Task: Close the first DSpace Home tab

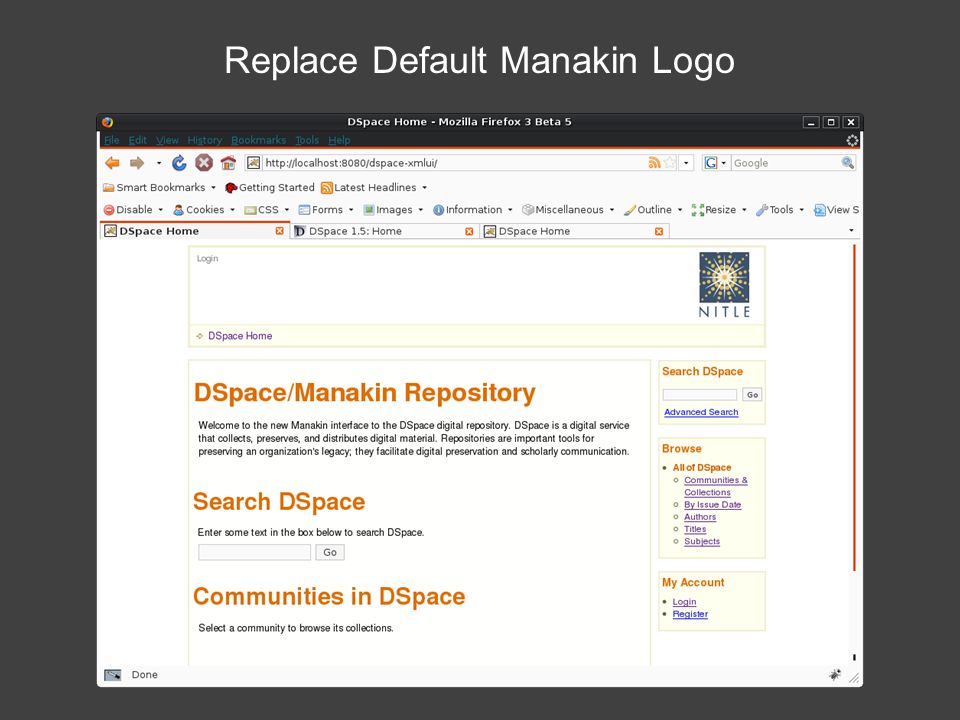Action: click(279, 231)
